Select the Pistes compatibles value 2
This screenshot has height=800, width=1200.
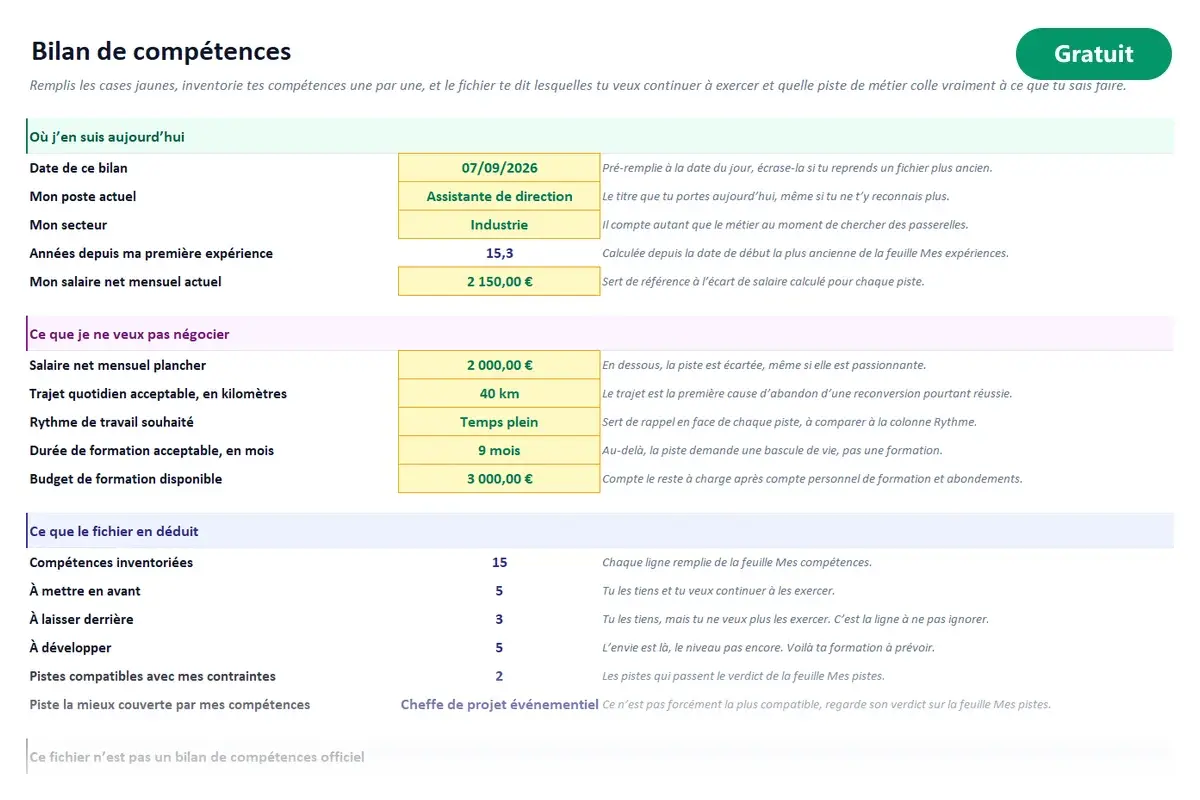tap(499, 676)
